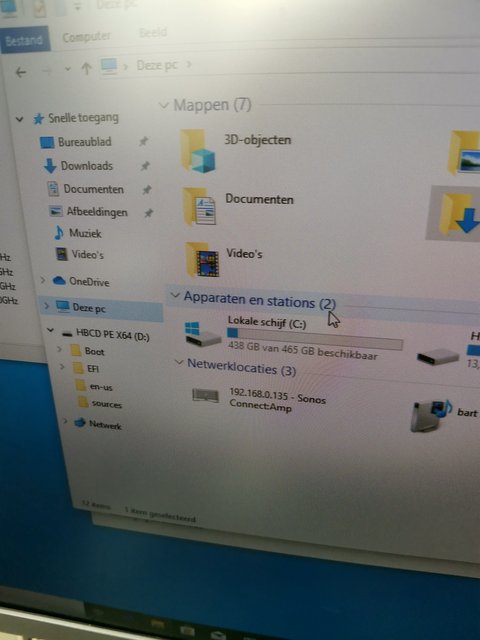Screen dimensions: 480x640
Task: Open the Bestand ribbon tab
Action: pyautogui.click(x=24, y=40)
